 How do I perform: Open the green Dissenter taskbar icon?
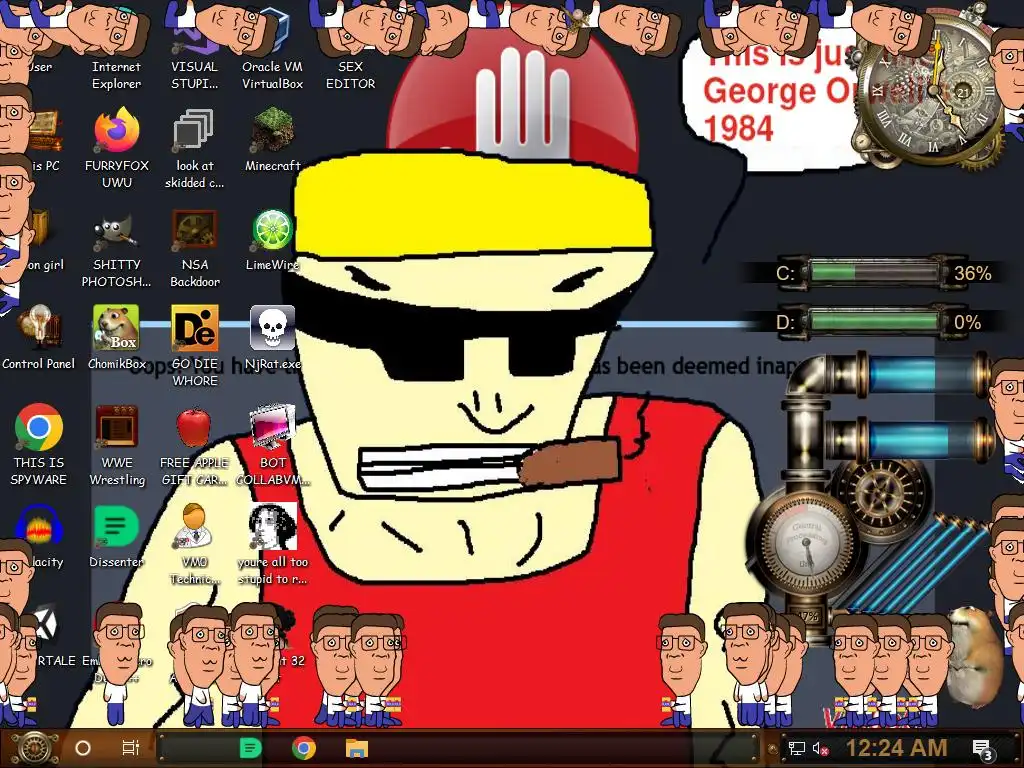(250, 748)
